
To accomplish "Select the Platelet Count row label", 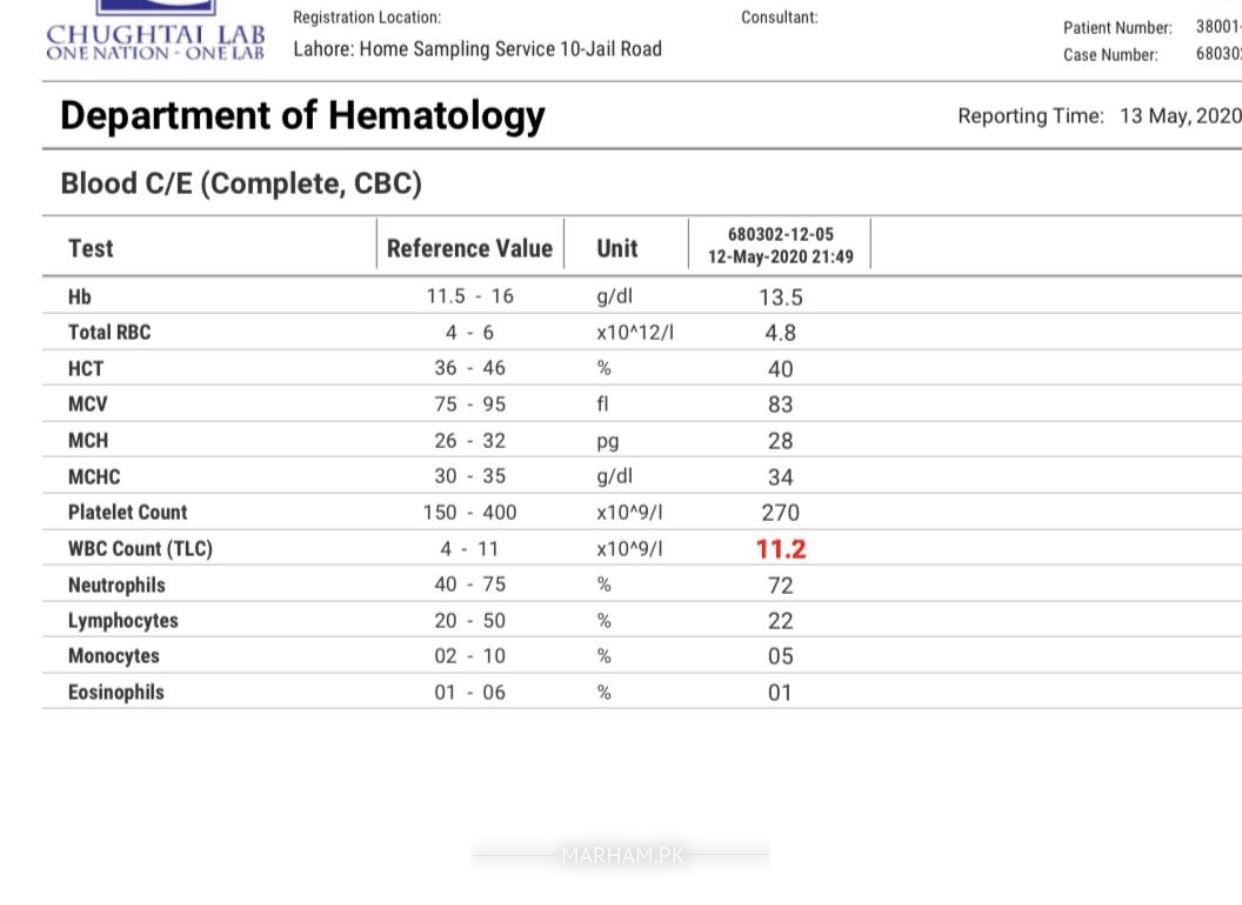I will pos(127,513).
